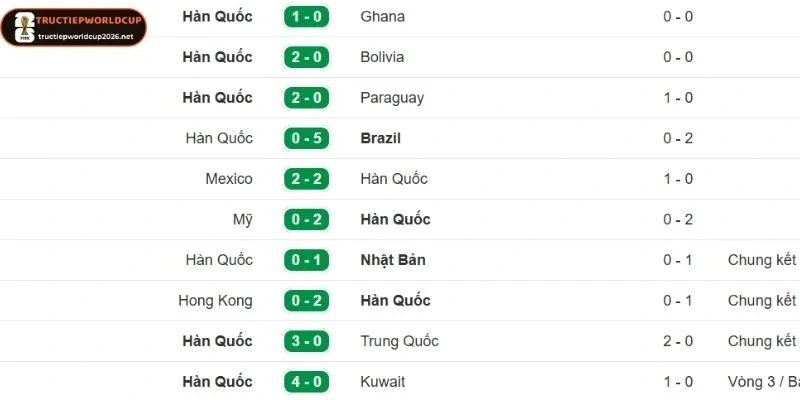Click the Trung Quốc team name

click(x=399, y=341)
